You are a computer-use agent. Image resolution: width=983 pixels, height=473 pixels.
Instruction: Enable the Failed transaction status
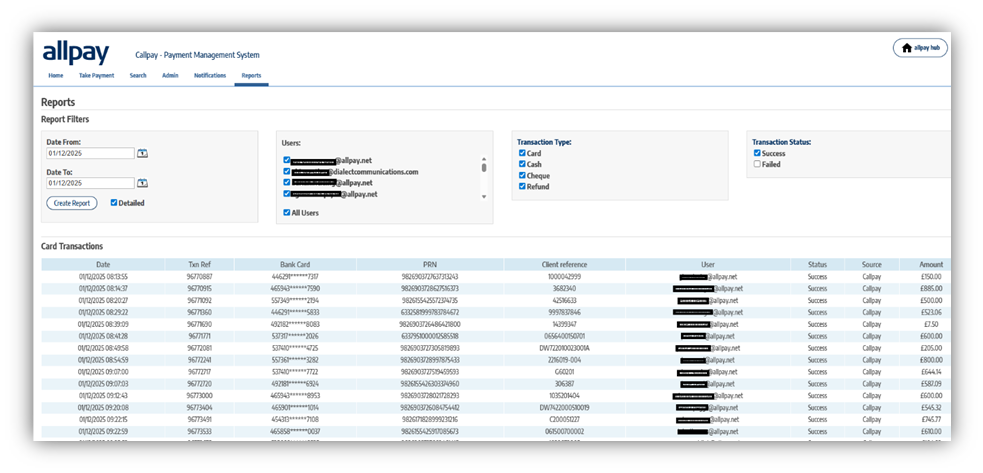pyautogui.click(x=757, y=164)
